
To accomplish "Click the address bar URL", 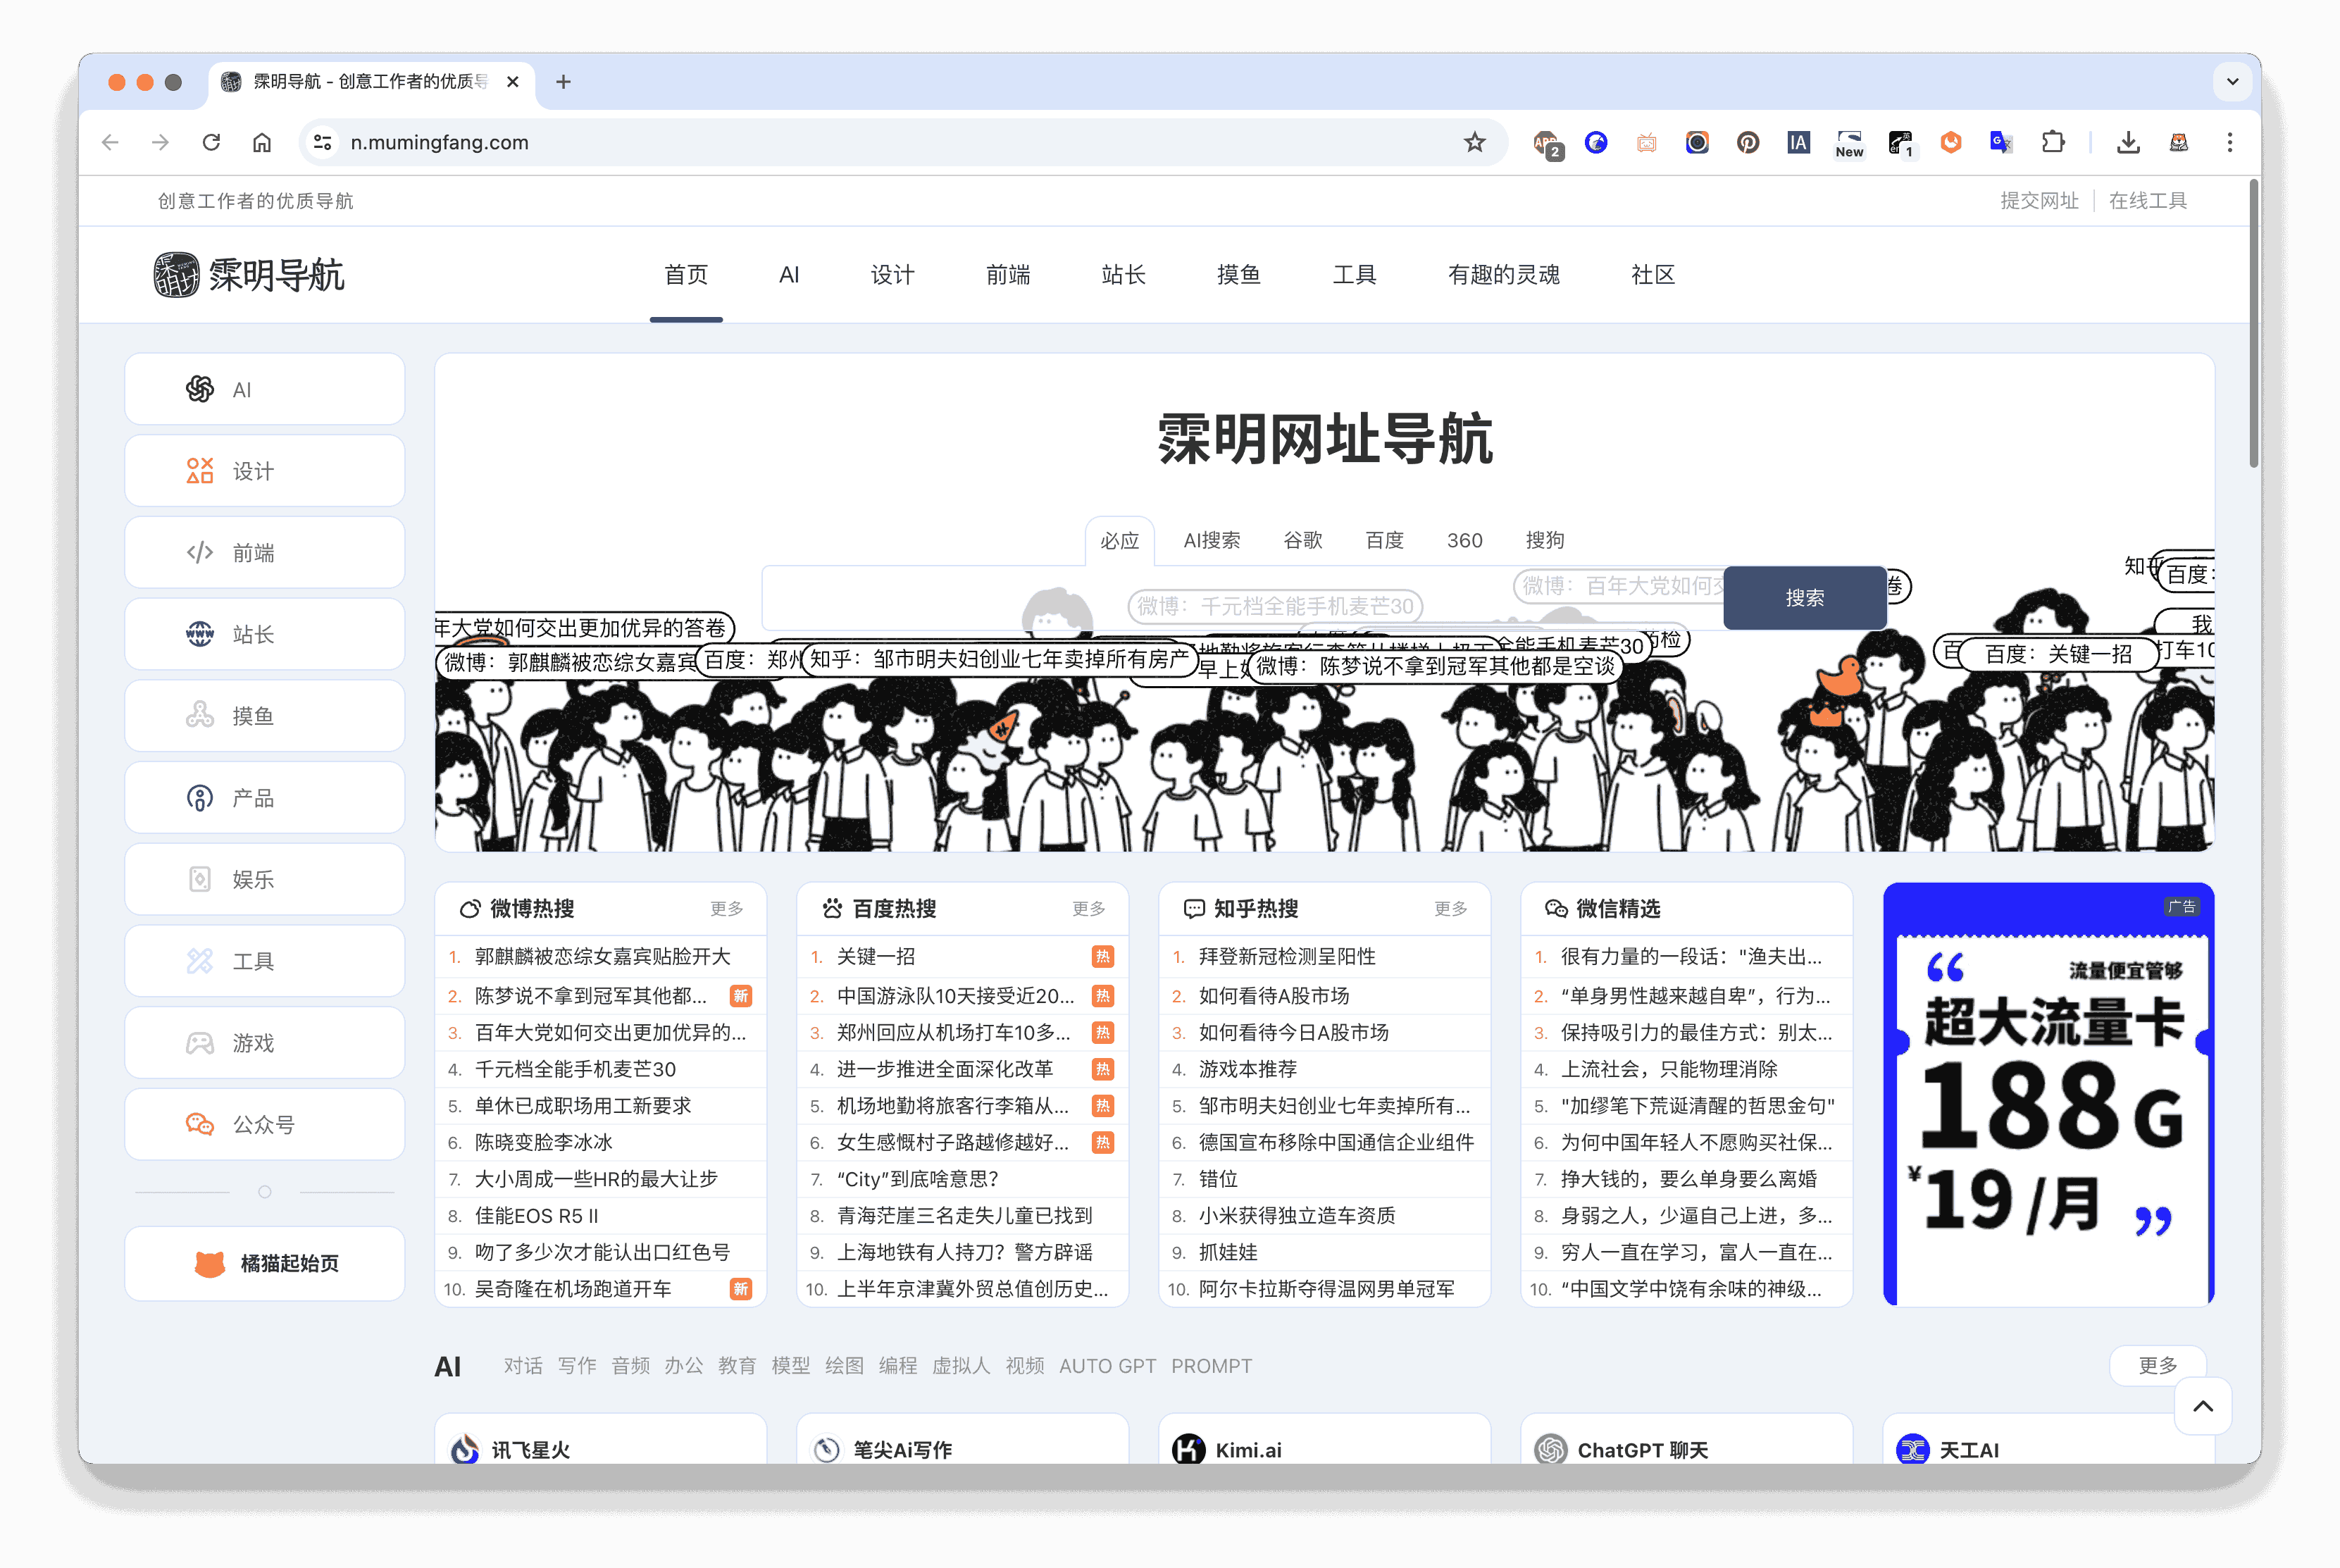I will pyautogui.click(x=440, y=142).
